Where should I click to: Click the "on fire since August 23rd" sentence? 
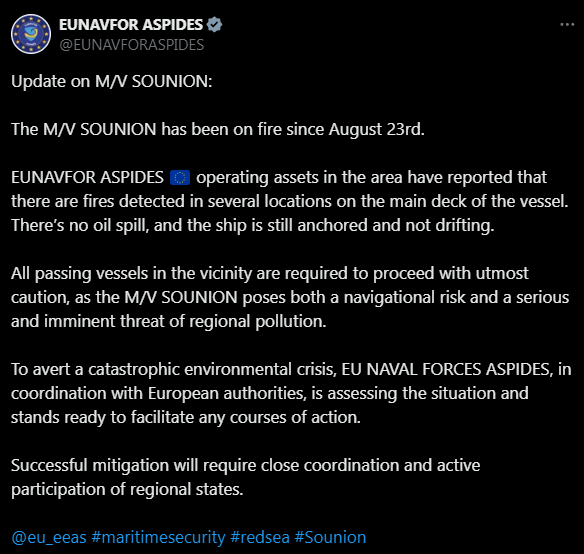pos(218,129)
